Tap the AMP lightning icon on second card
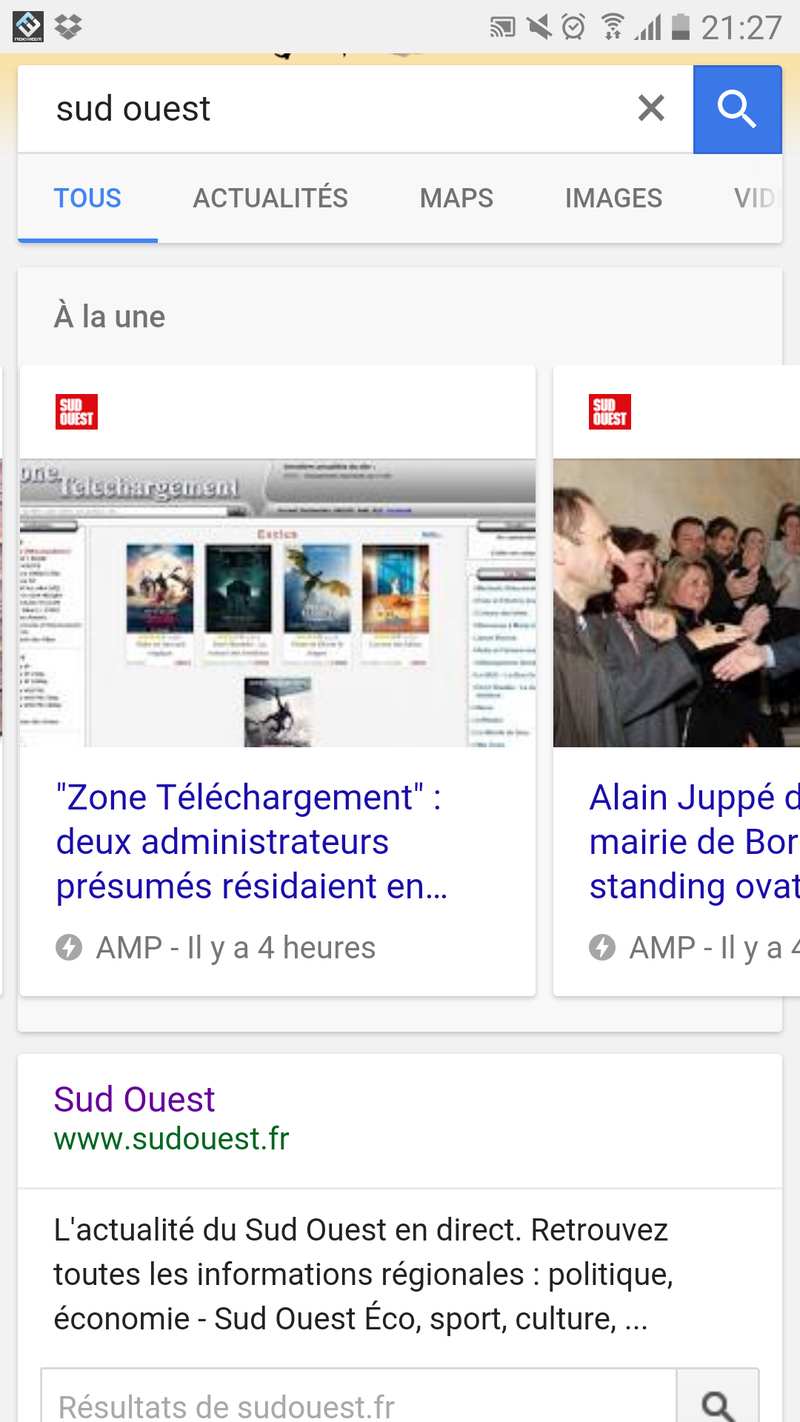The width and height of the screenshot is (800, 1422). [x=602, y=947]
